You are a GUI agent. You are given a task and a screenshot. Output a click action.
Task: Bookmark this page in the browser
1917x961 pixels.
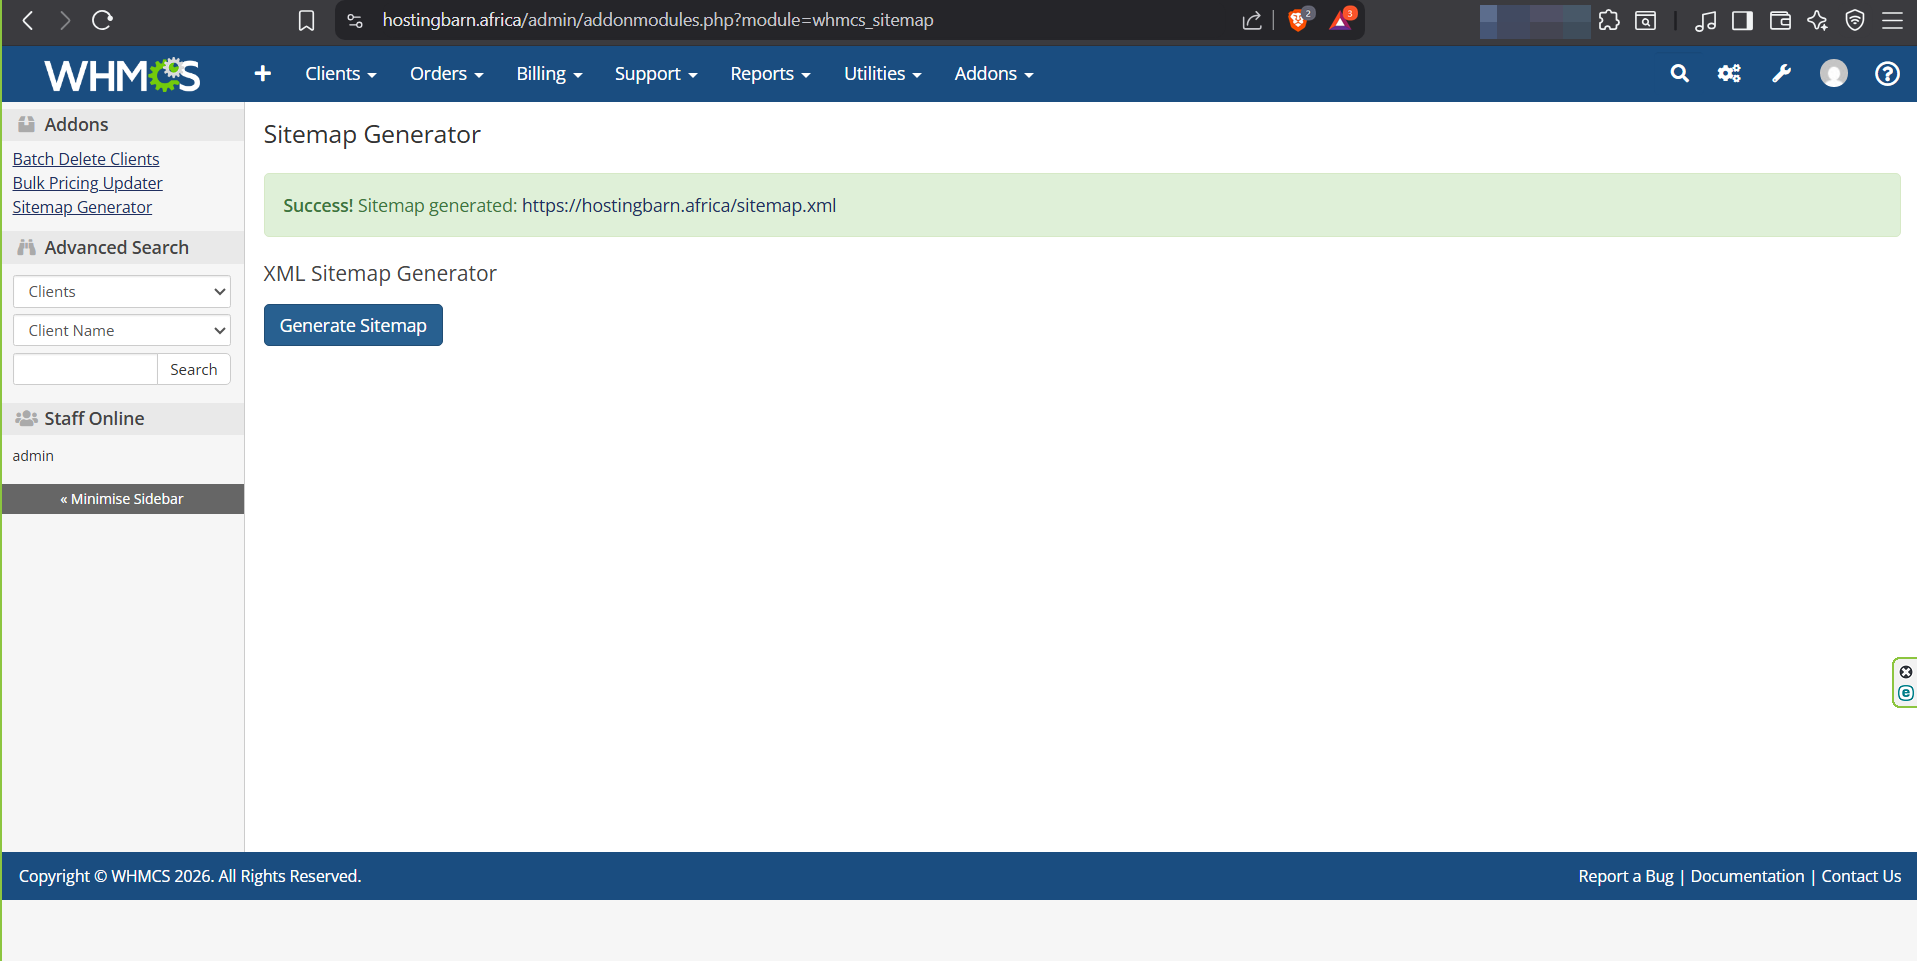[307, 20]
